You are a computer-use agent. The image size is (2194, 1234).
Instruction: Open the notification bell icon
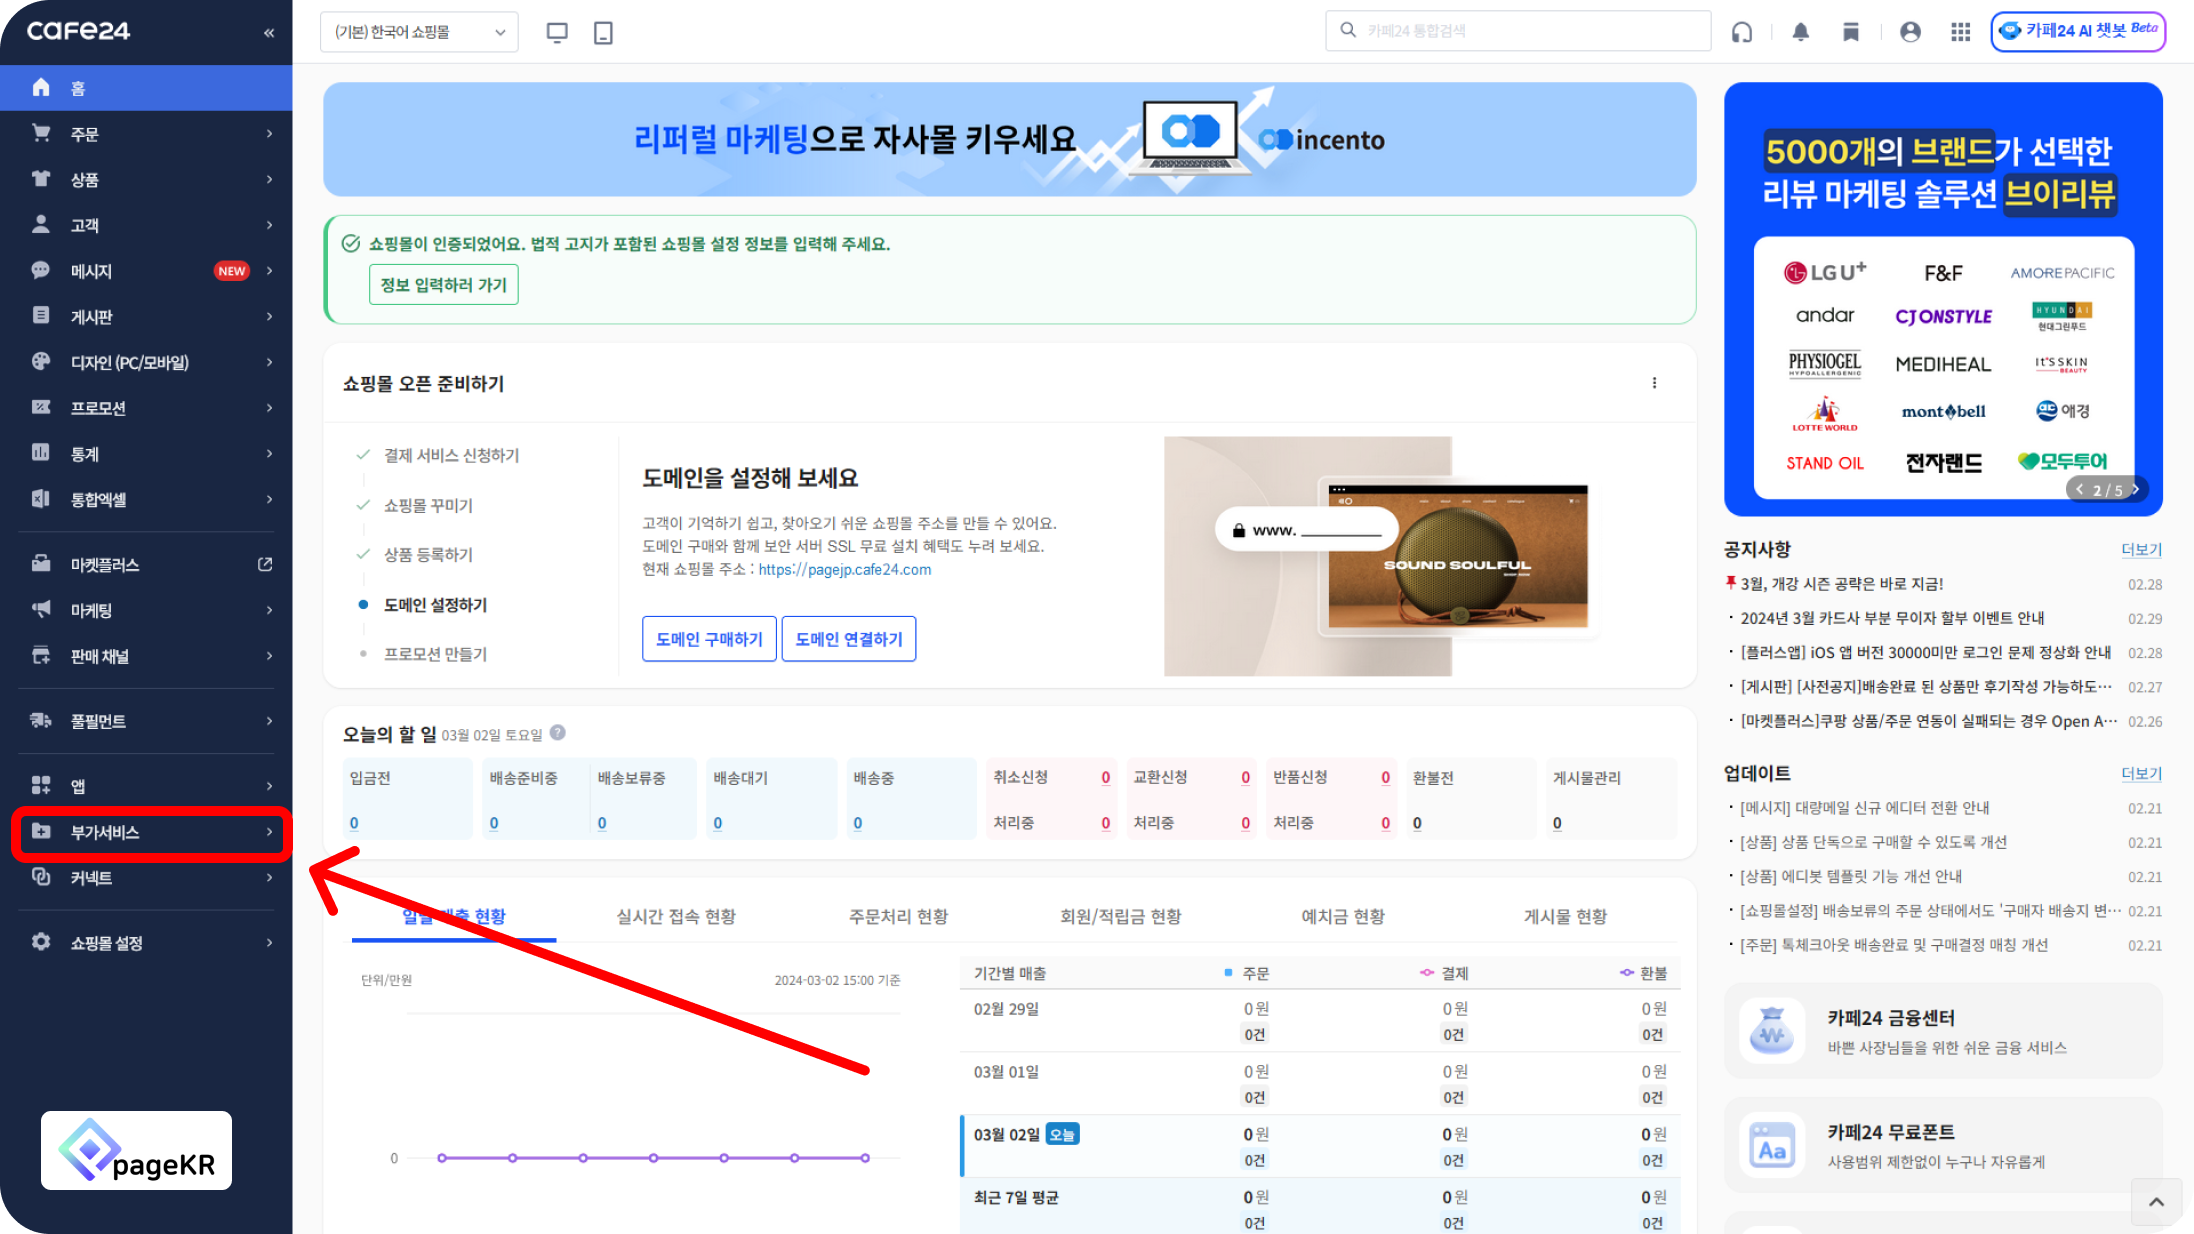pyautogui.click(x=1800, y=32)
